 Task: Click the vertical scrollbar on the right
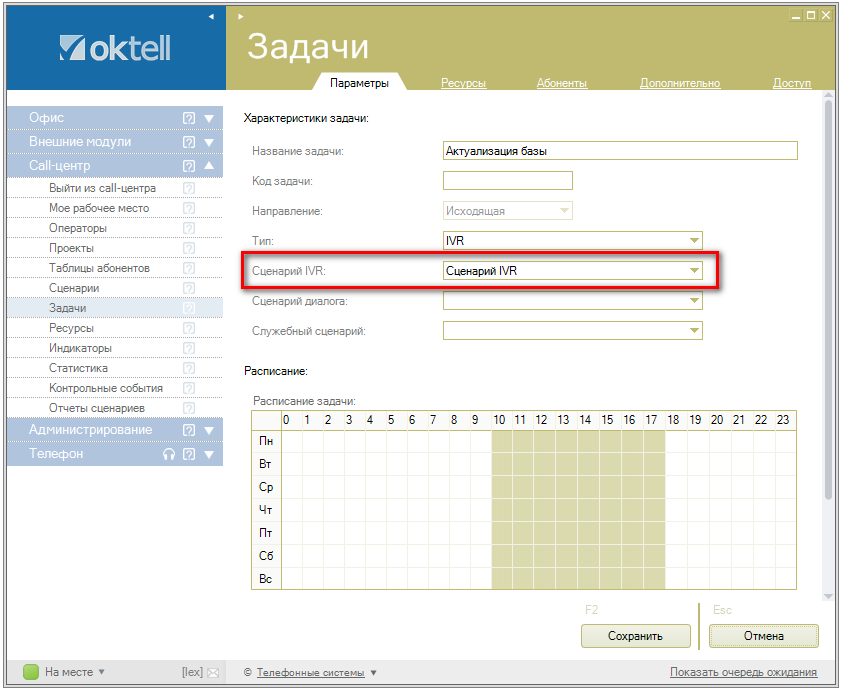[827, 300]
